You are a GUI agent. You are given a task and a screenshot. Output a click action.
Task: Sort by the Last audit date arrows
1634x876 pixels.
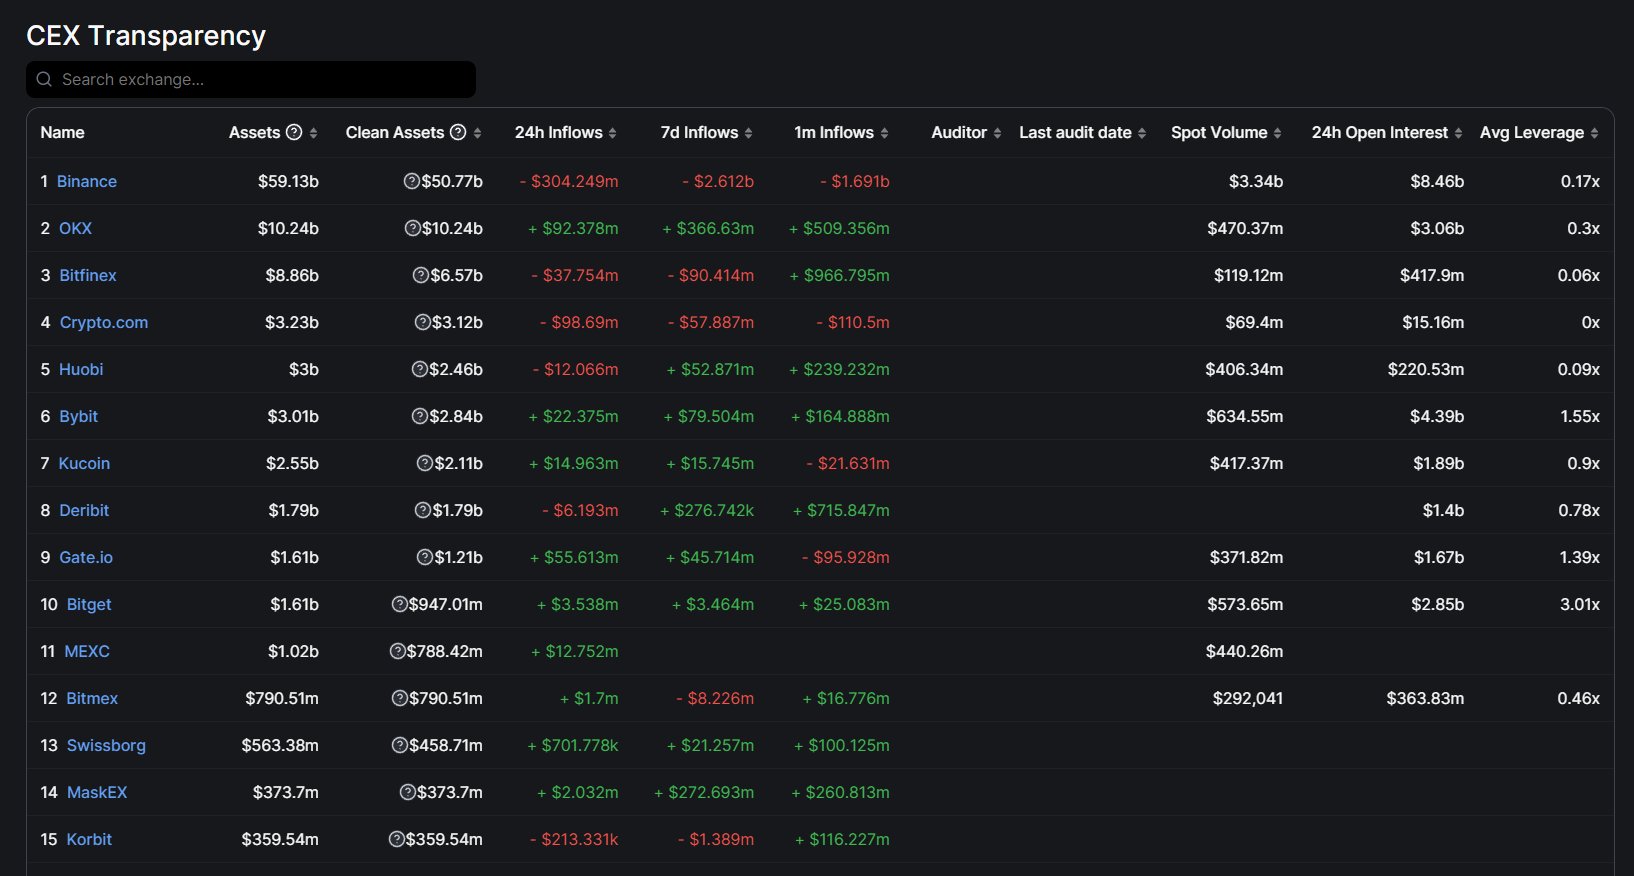click(x=1142, y=133)
